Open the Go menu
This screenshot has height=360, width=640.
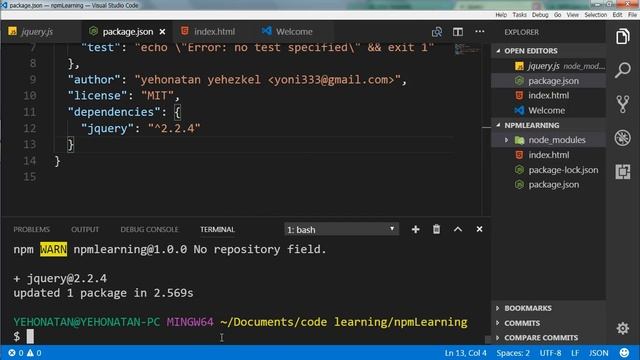pos(557,15)
